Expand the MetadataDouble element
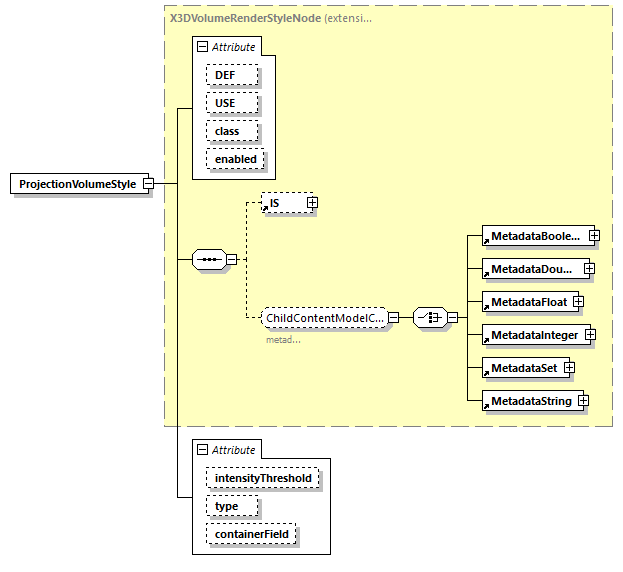The image size is (623, 572). (589, 269)
